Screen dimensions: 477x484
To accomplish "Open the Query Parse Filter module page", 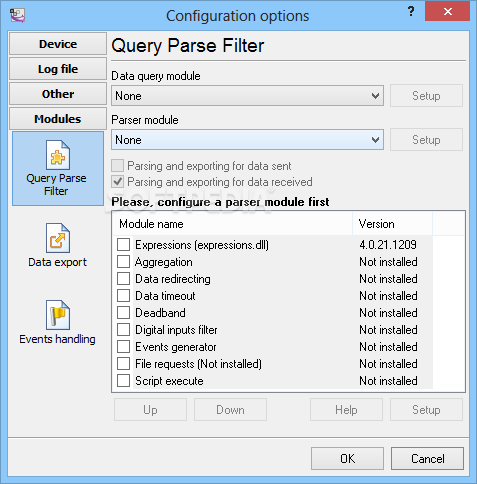I will [58, 168].
